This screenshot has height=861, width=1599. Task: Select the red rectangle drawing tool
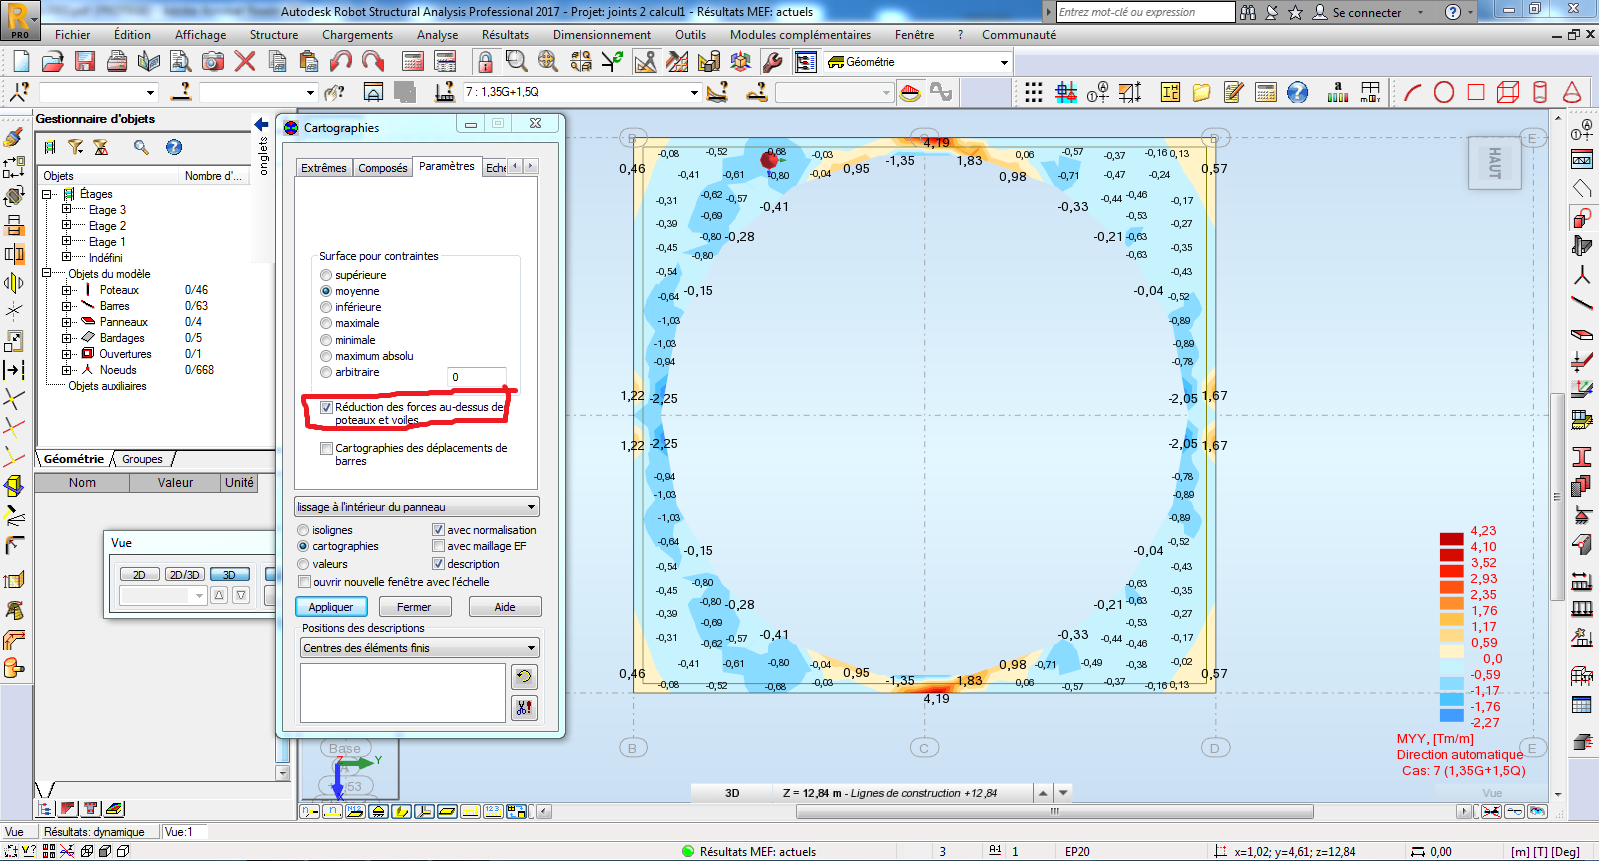tap(1476, 93)
